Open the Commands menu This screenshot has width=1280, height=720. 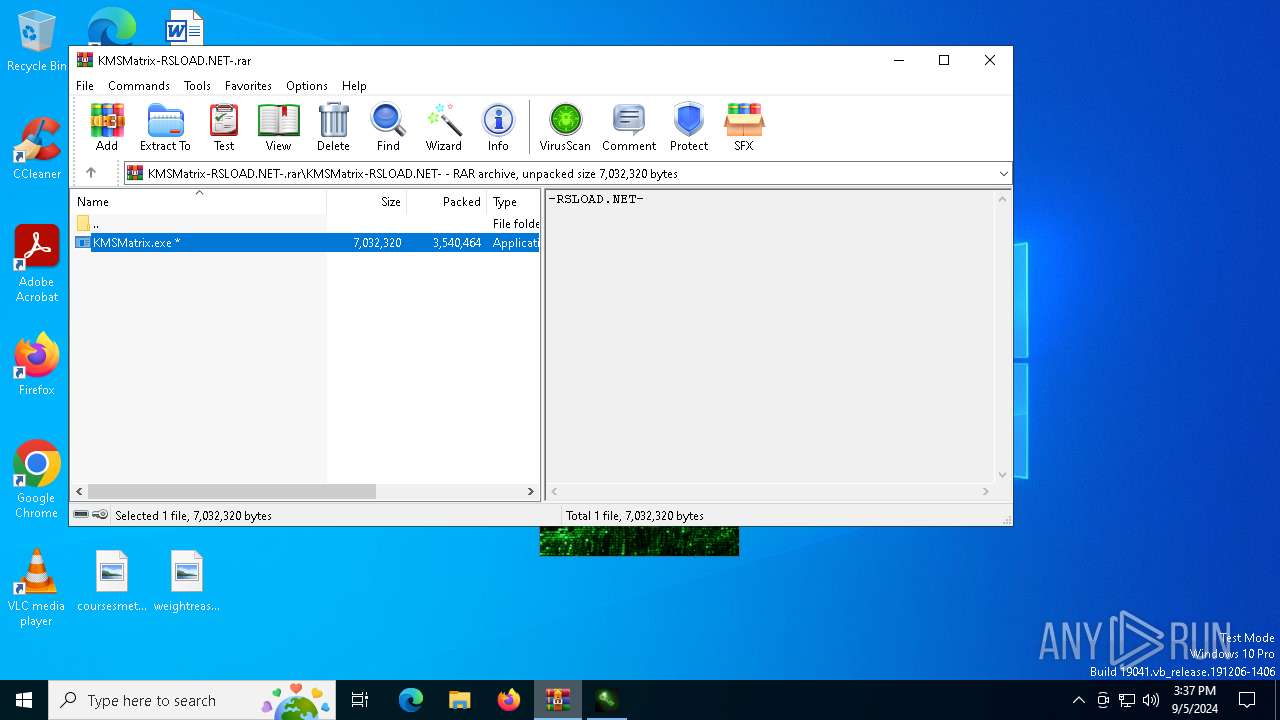(139, 86)
